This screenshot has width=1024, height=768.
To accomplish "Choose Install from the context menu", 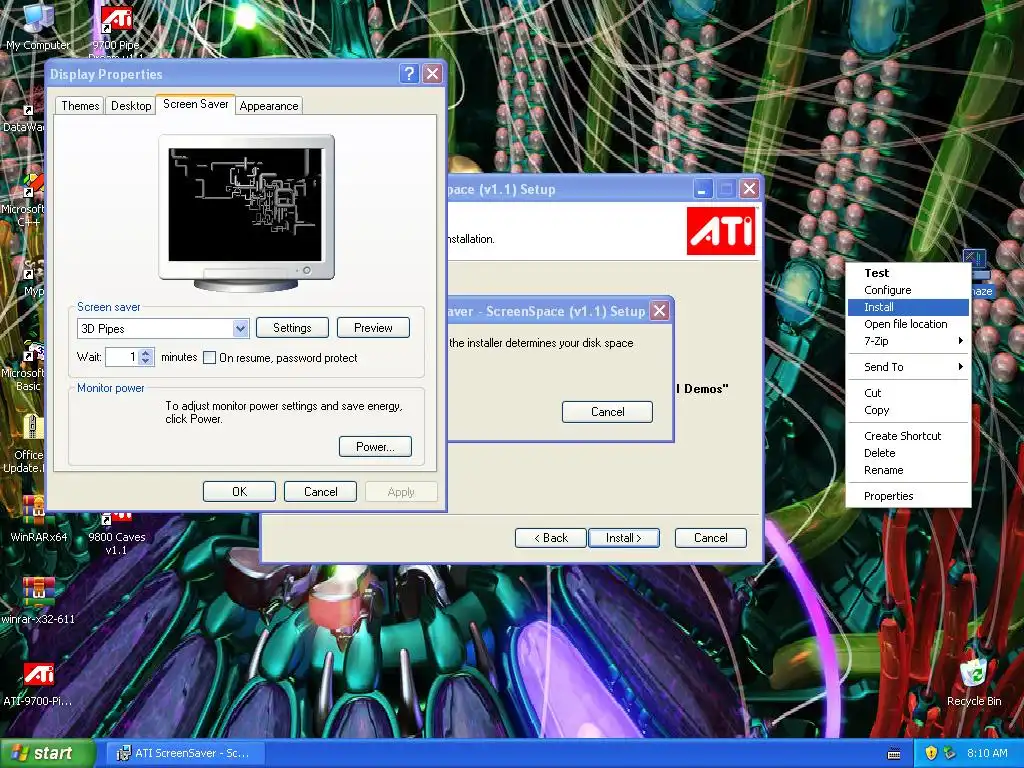I will (x=908, y=307).
